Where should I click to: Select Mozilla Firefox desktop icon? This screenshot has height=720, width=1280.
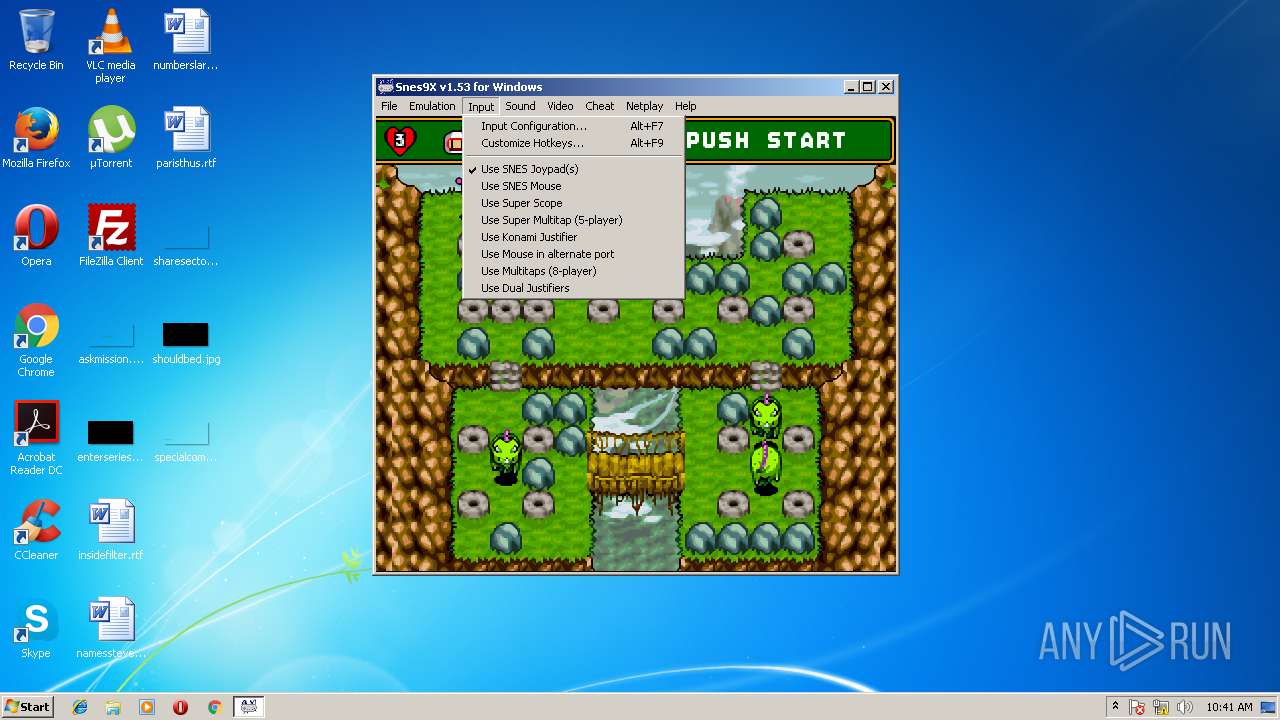point(36,138)
